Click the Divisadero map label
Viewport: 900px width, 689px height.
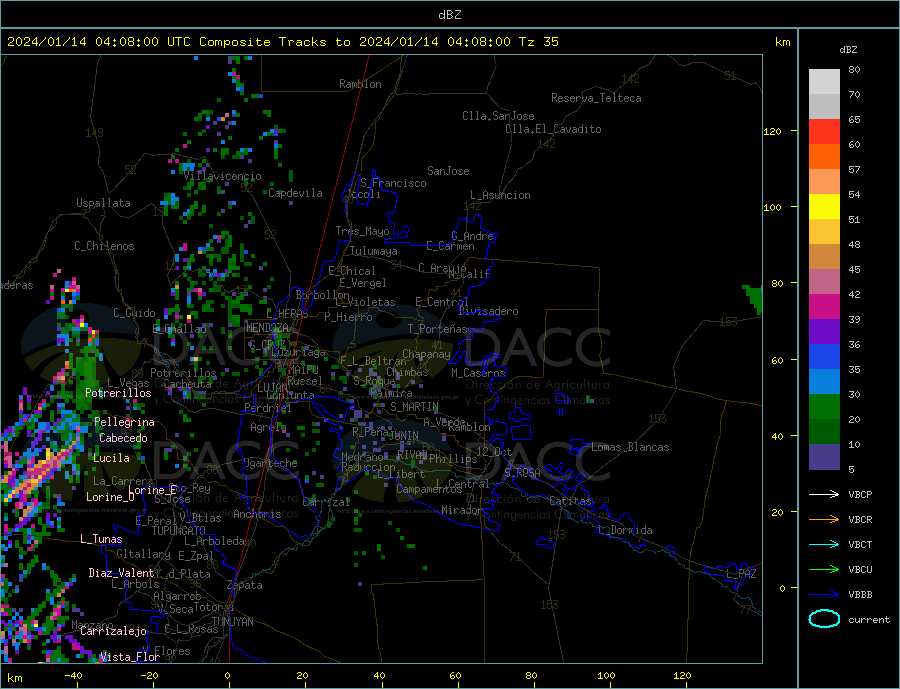pos(488,311)
